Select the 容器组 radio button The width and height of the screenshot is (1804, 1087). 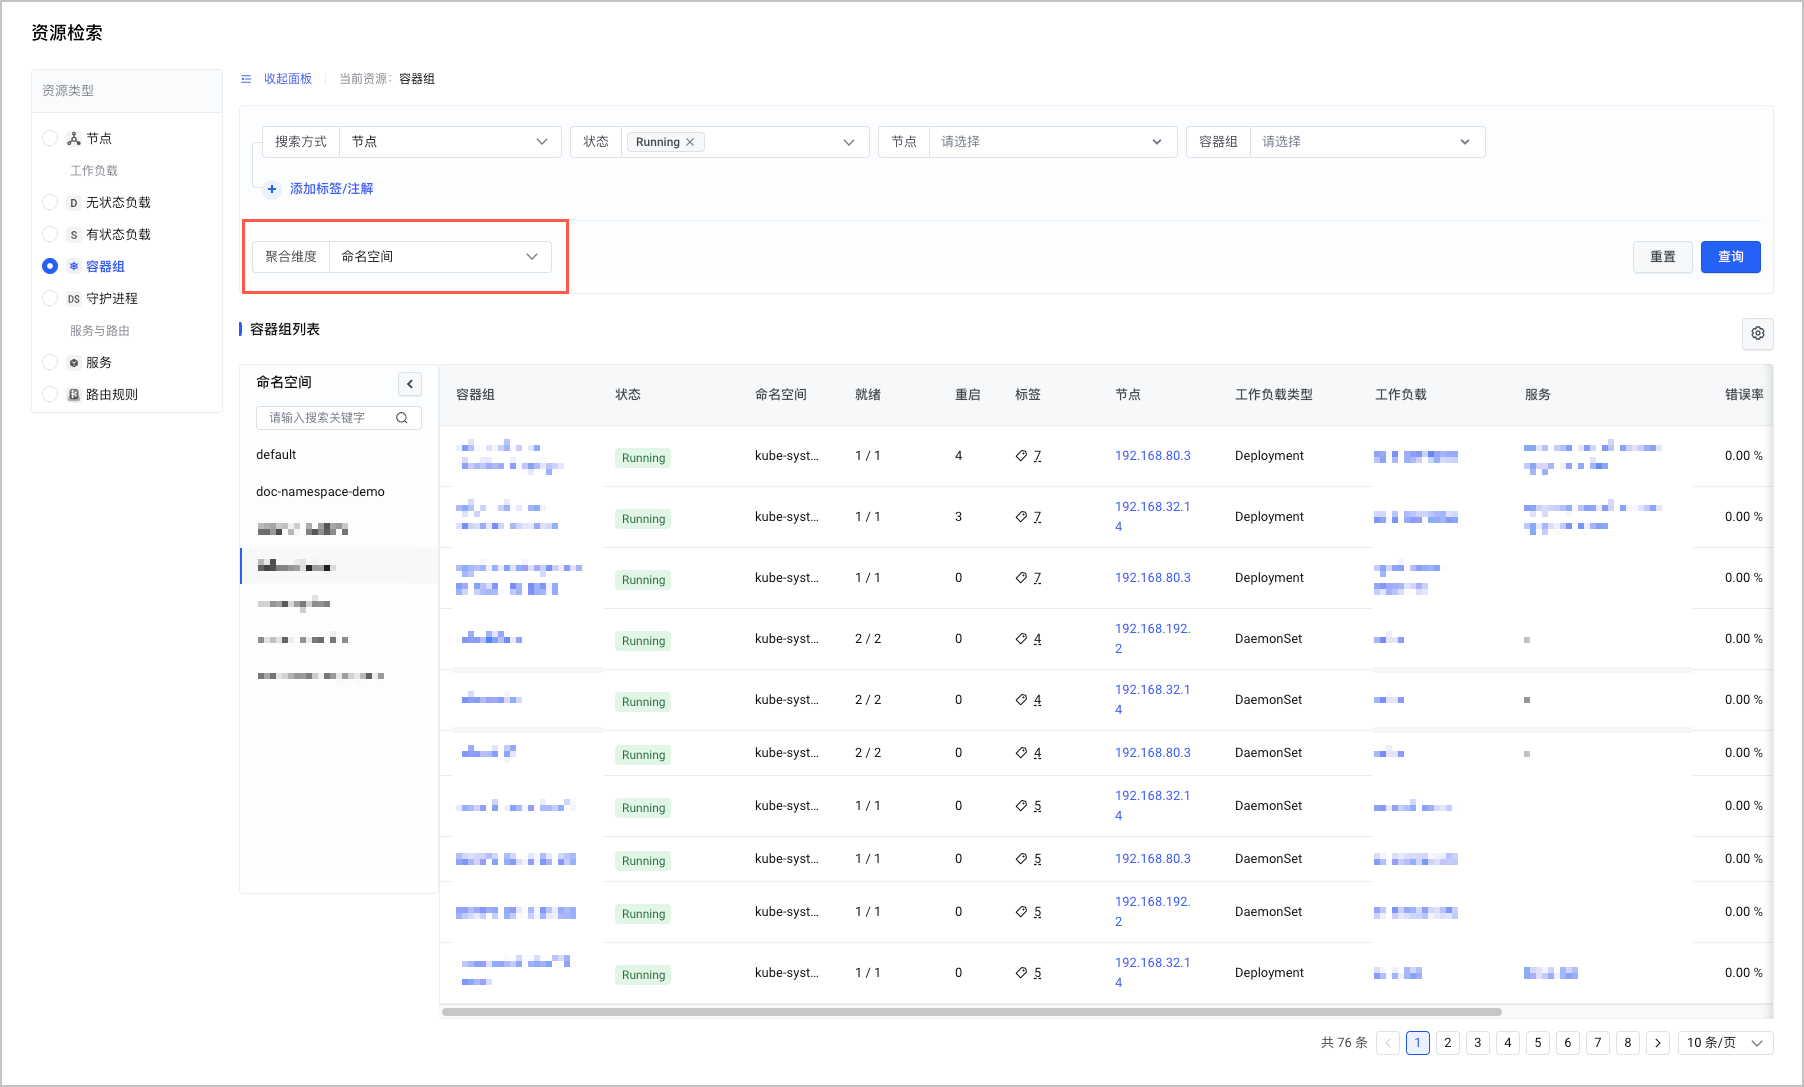[x=50, y=266]
